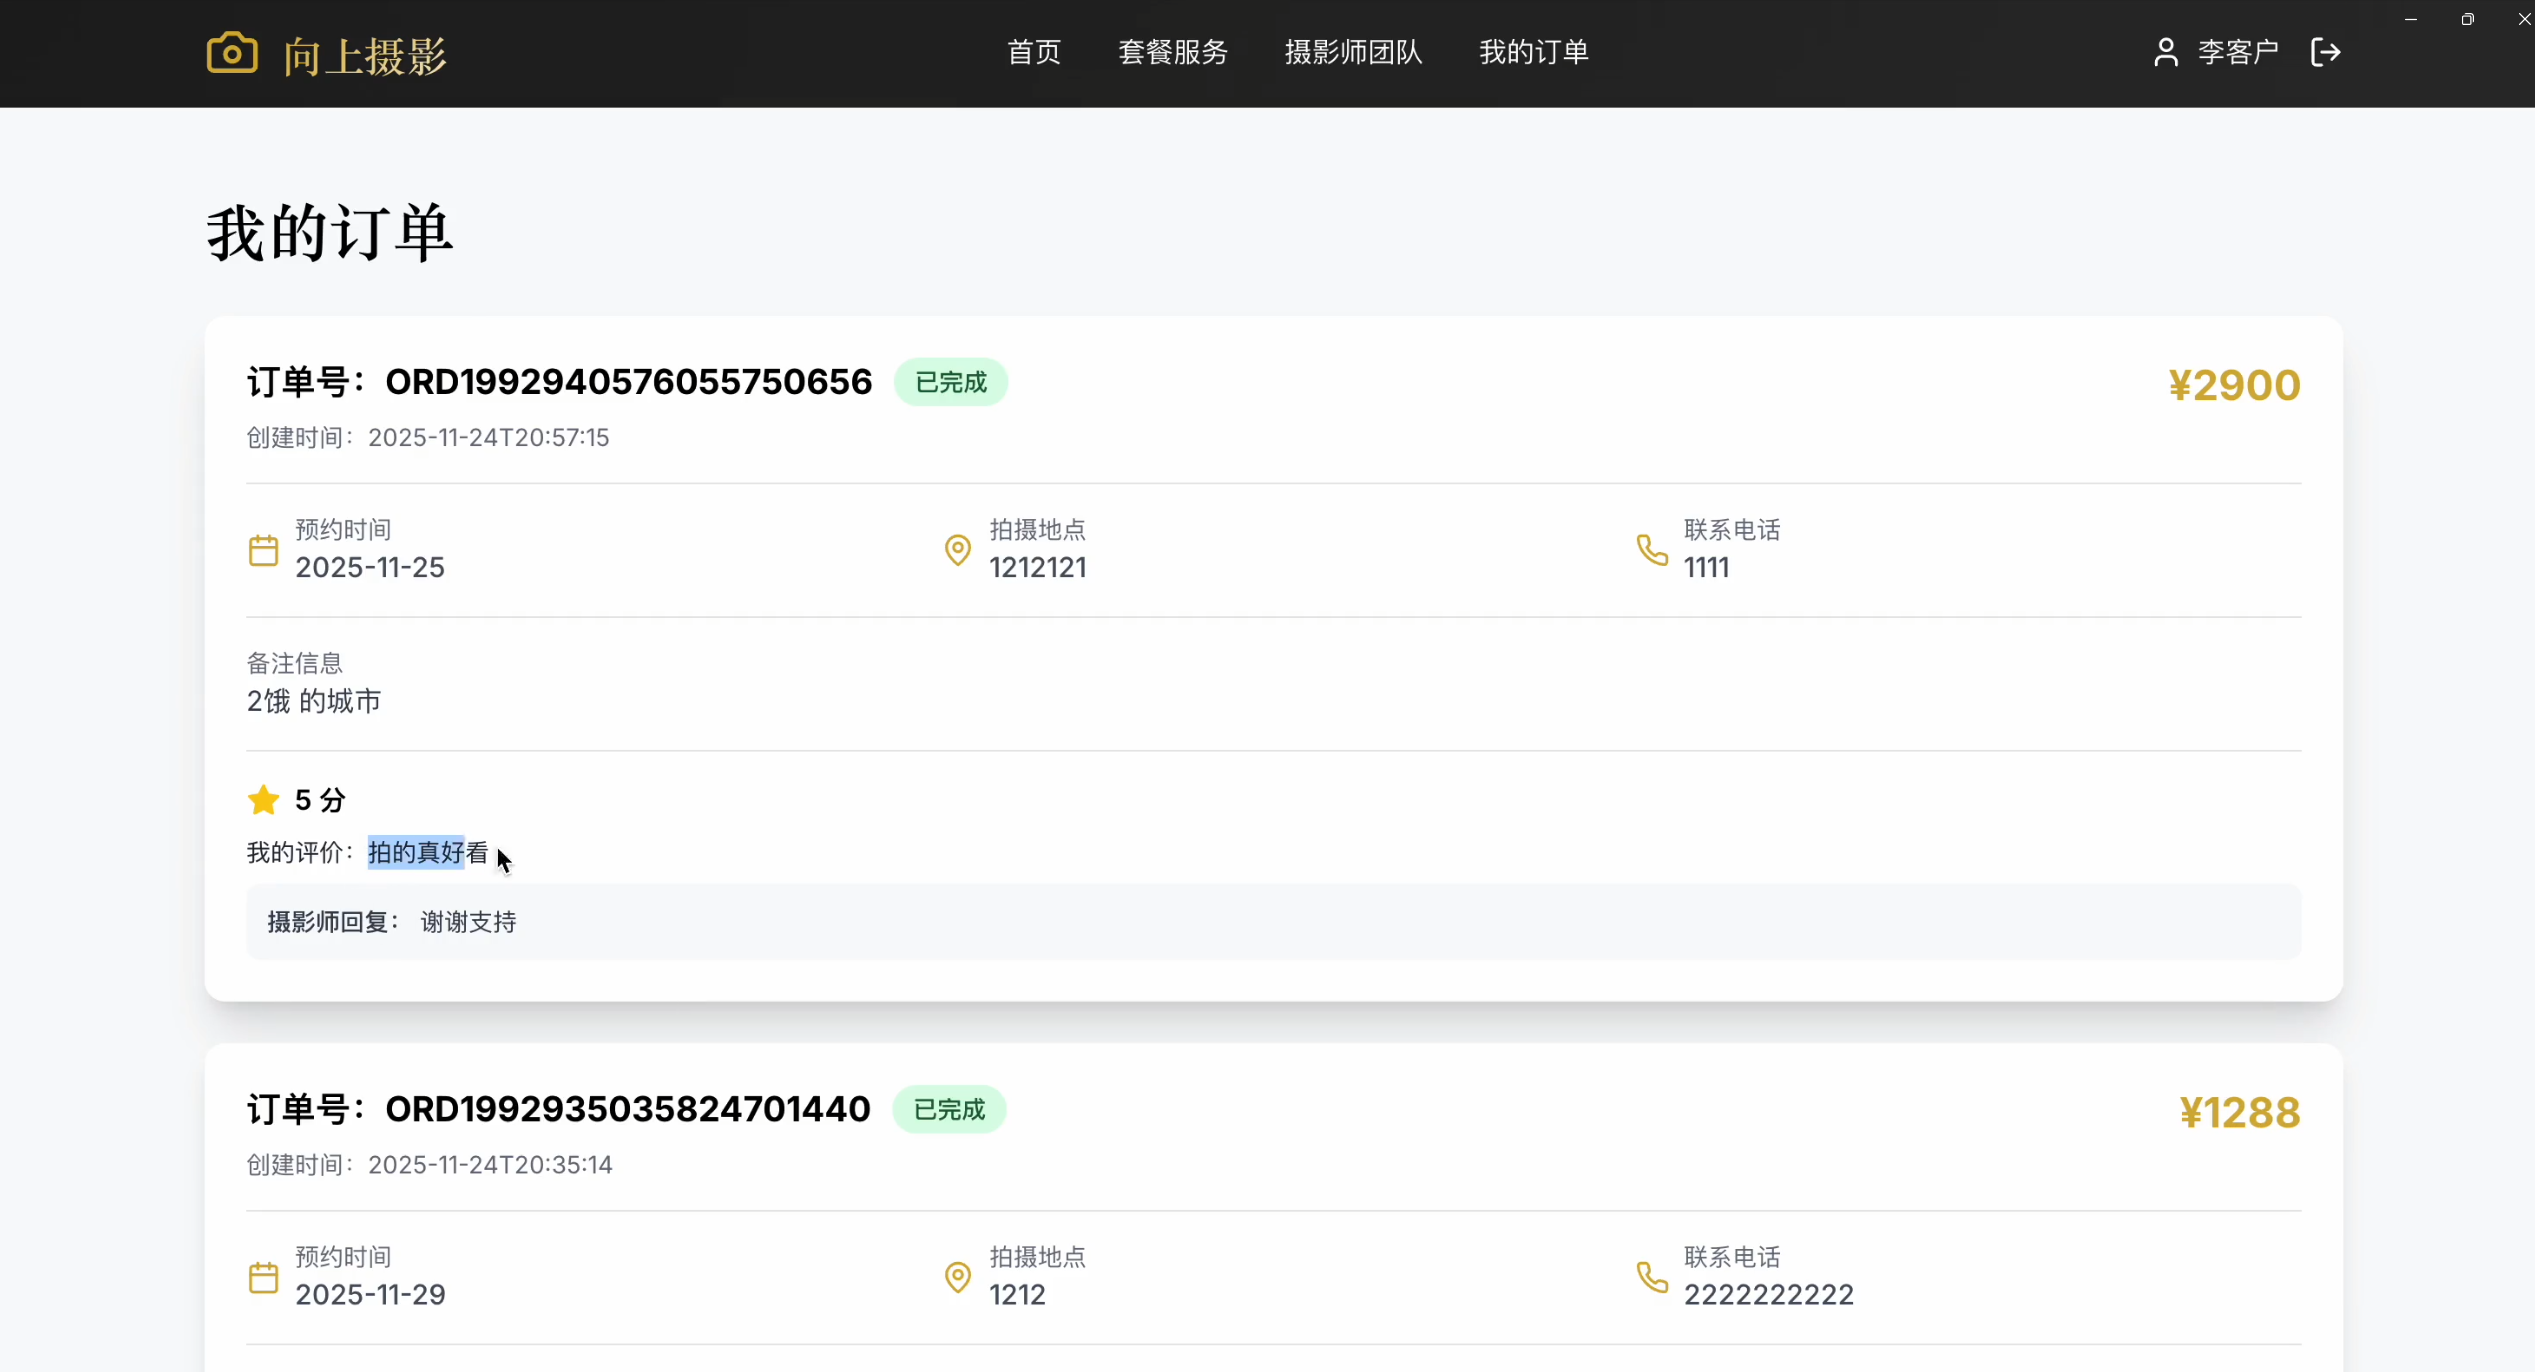
Task: Click second order's calendar icon
Action: pos(263,1277)
